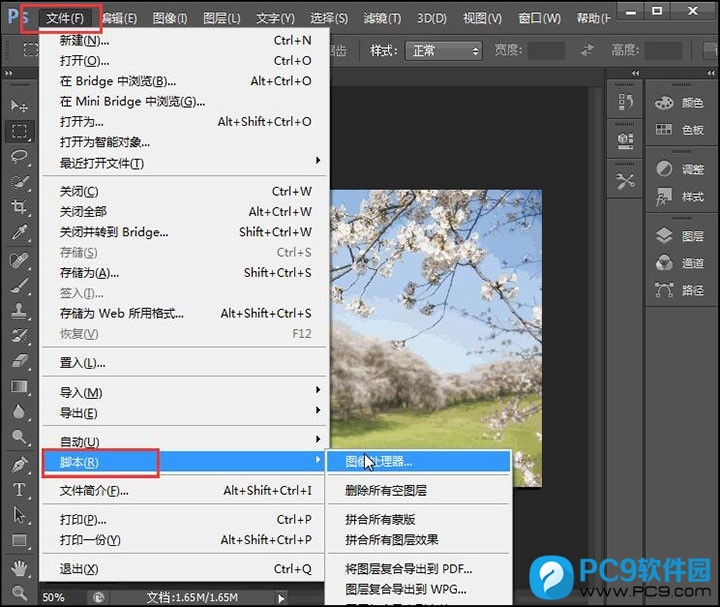Choose 存储为(A)... menu item
720x607 pixels.
pyautogui.click(x=184, y=273)
